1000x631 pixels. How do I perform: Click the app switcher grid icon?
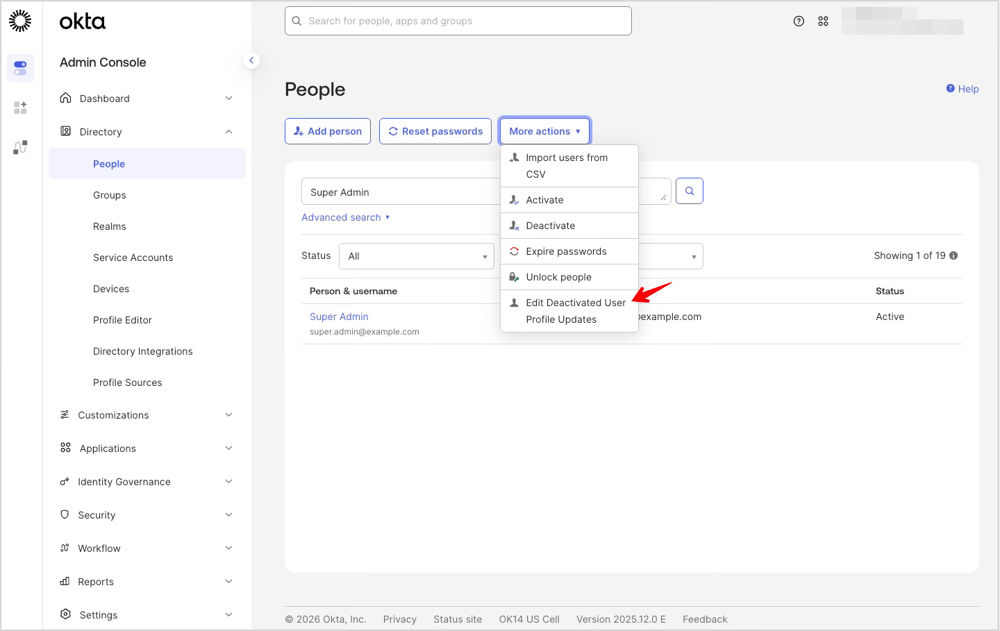823,20
